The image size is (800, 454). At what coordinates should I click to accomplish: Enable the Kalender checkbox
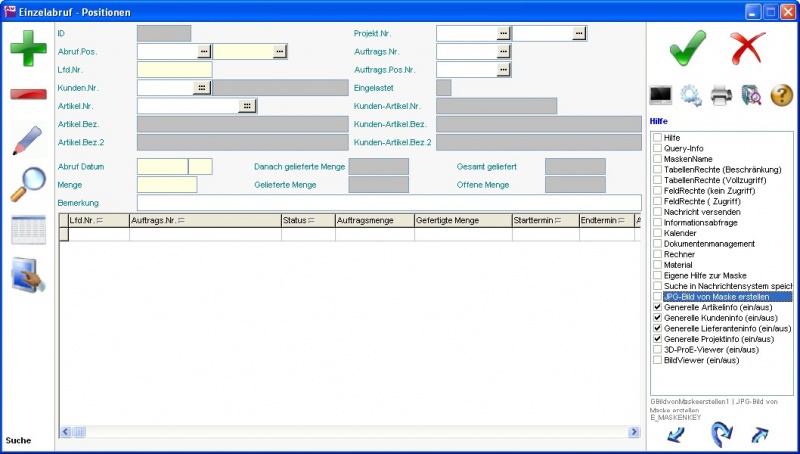[657, 233]
